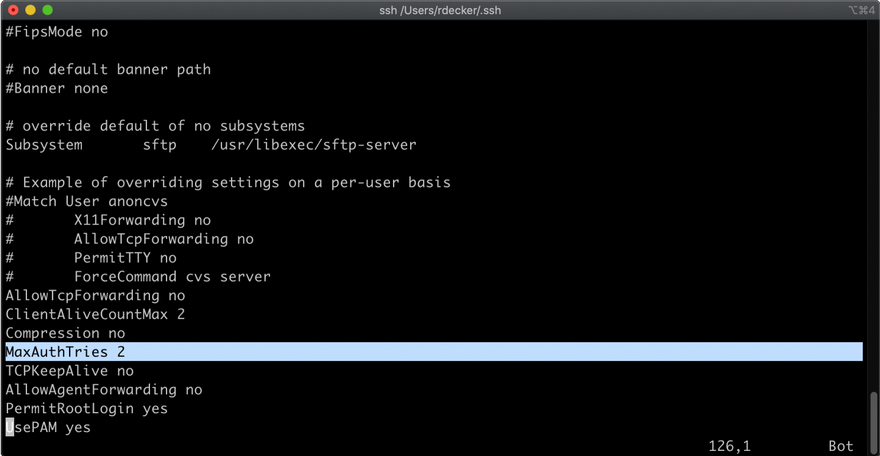Click the #Banner none line
Viewport: 880px width, 456px height.
(56, 88)
